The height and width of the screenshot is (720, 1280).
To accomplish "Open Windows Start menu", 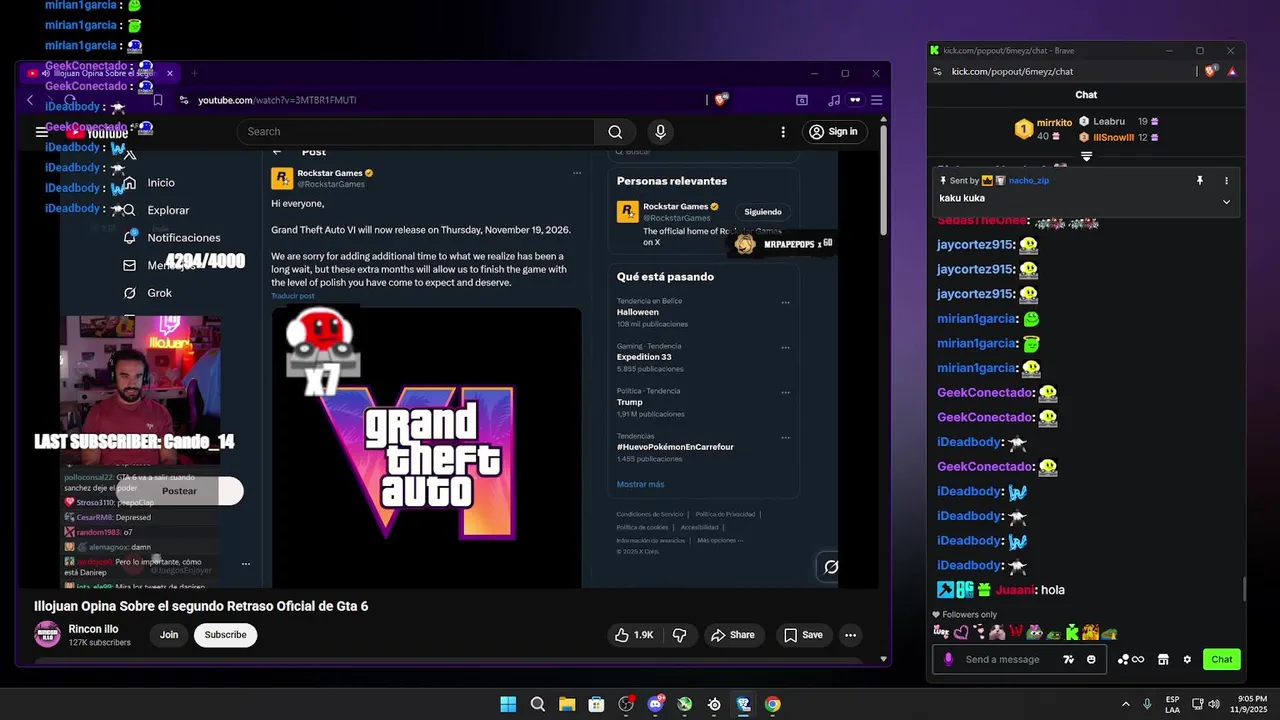I will tap(508, 704).
